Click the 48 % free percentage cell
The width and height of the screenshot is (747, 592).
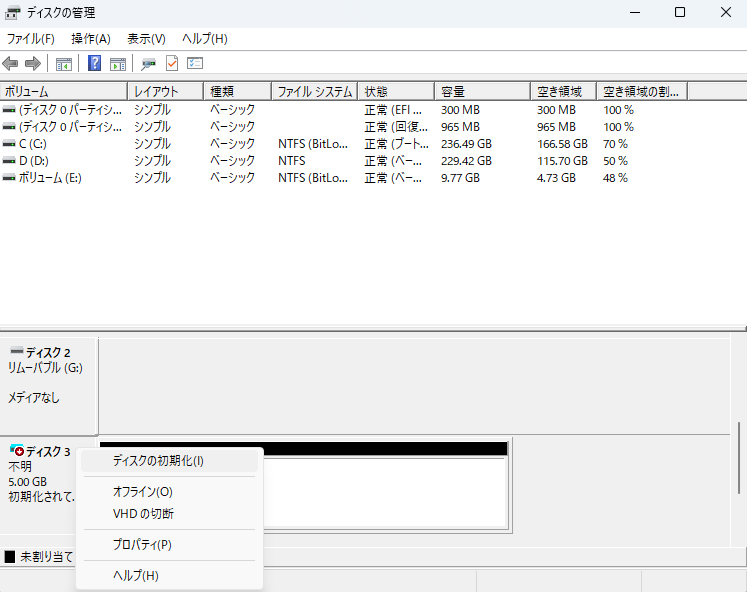[616, 178]
